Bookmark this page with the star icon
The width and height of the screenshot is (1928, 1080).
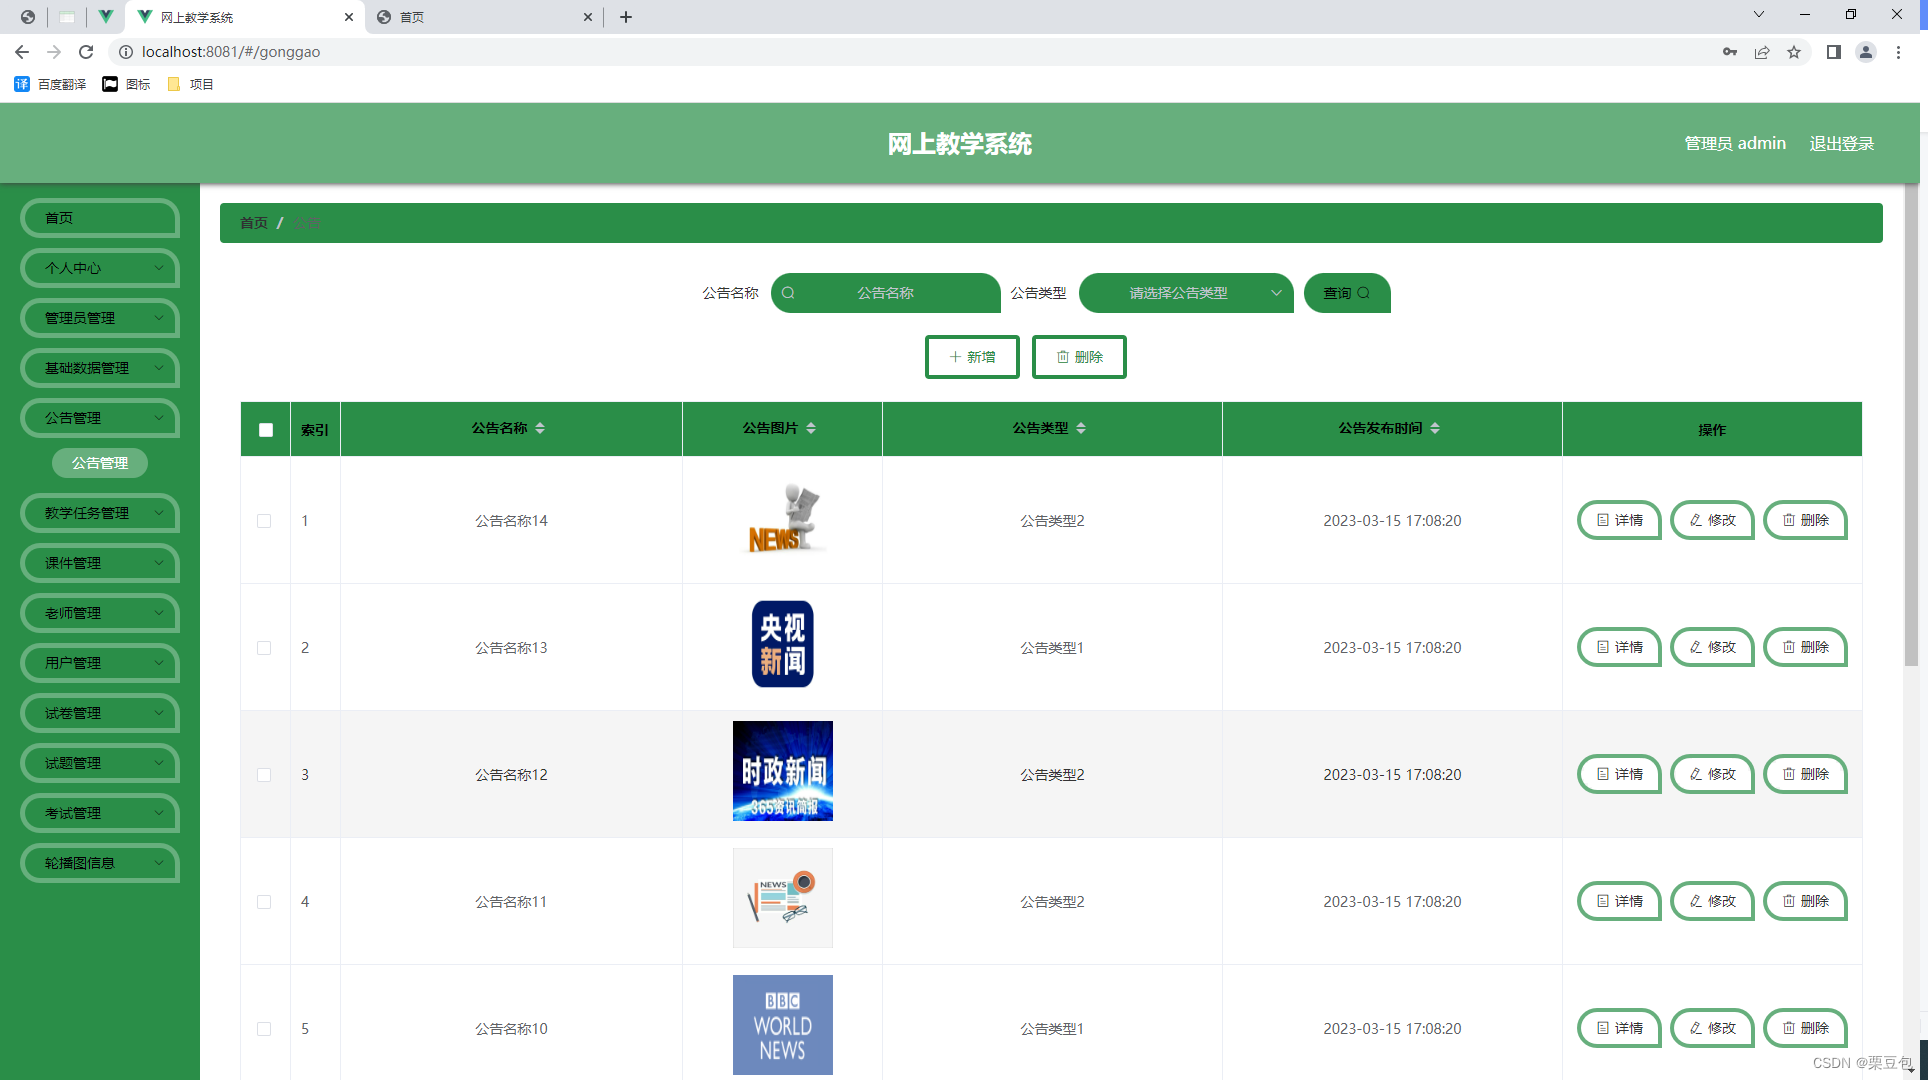1794,52
